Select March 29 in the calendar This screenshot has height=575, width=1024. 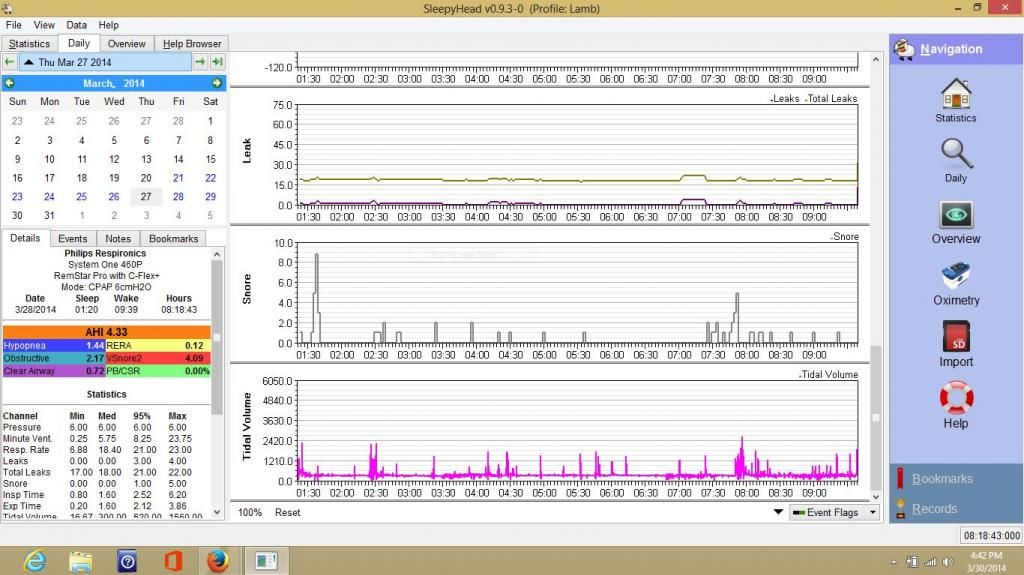(210, 197)
